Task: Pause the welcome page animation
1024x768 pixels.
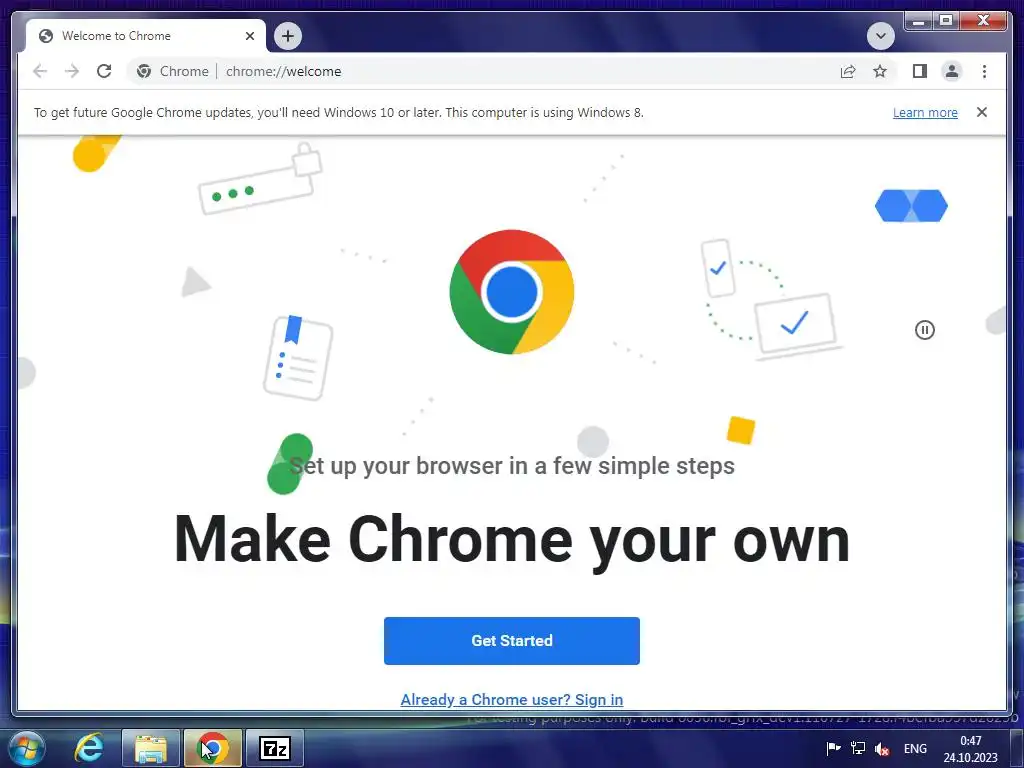Action: point(925,330)
